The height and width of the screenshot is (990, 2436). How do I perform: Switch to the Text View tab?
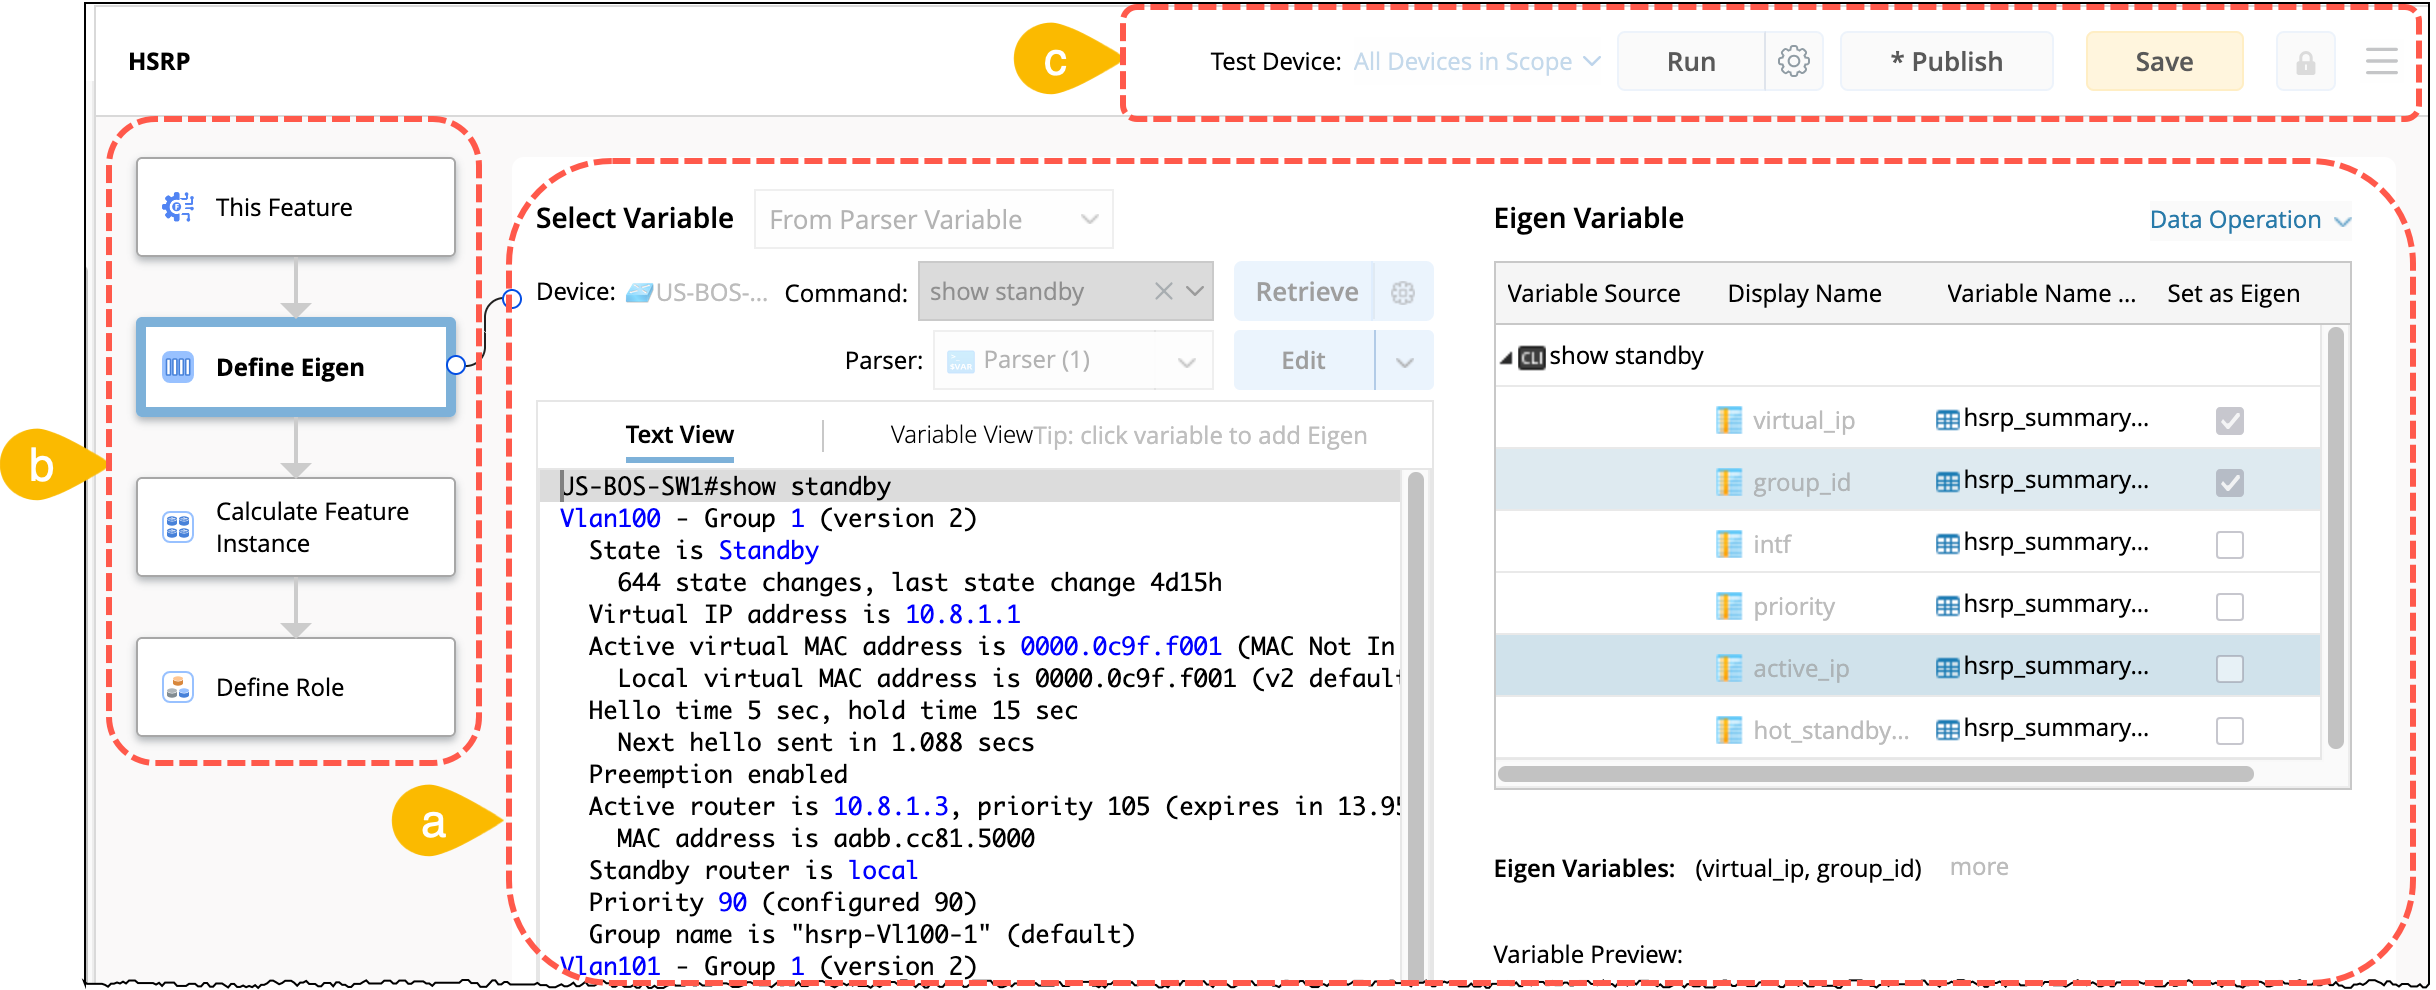679,435
